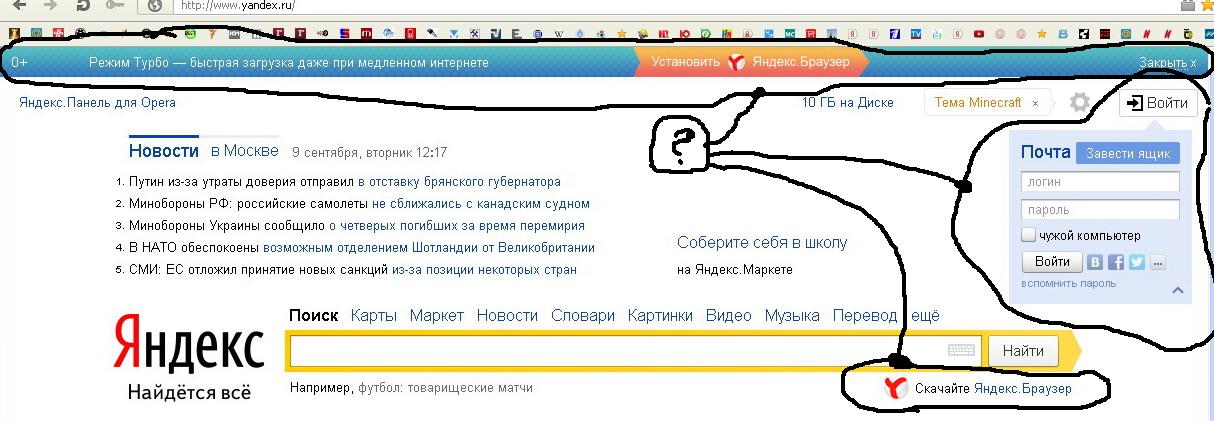The width and height of the screenshot is (1214, 421).
Task: Open the Wikipedia W bookmark icon
Action: tap(558, 33)
